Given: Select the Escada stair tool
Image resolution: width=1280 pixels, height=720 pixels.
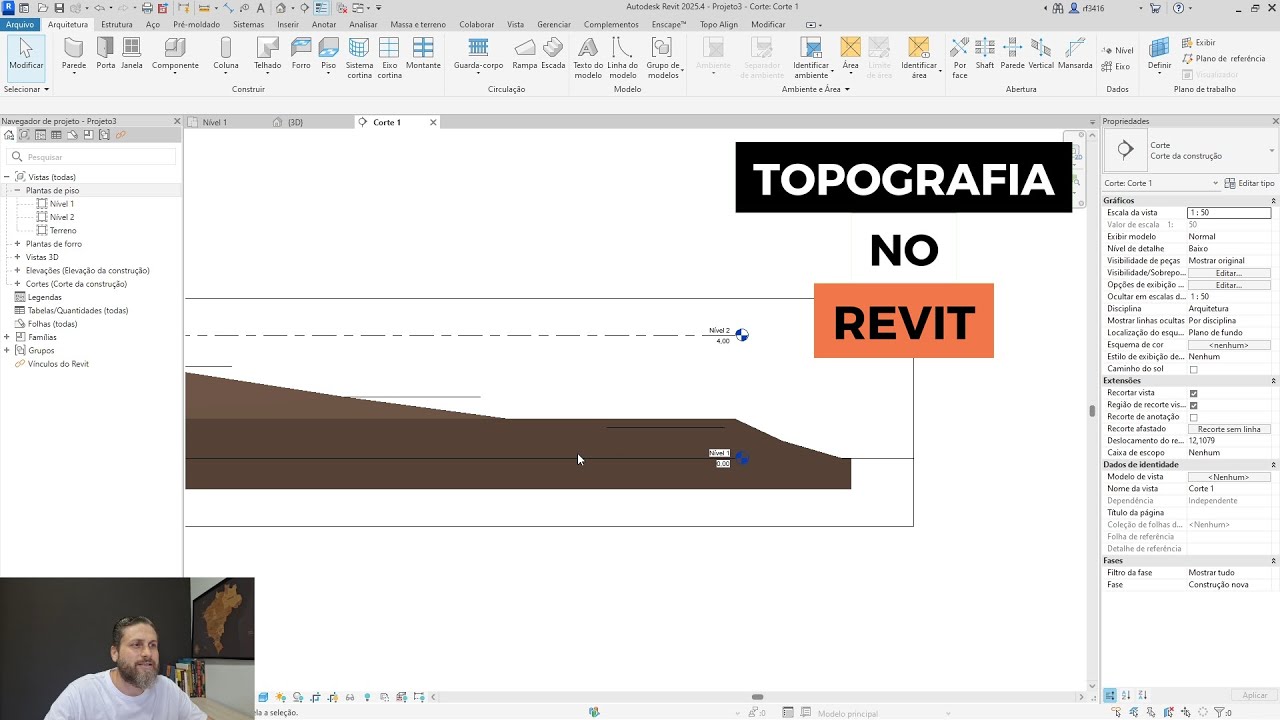Looking at the screenshot, I should pos(553,54).
